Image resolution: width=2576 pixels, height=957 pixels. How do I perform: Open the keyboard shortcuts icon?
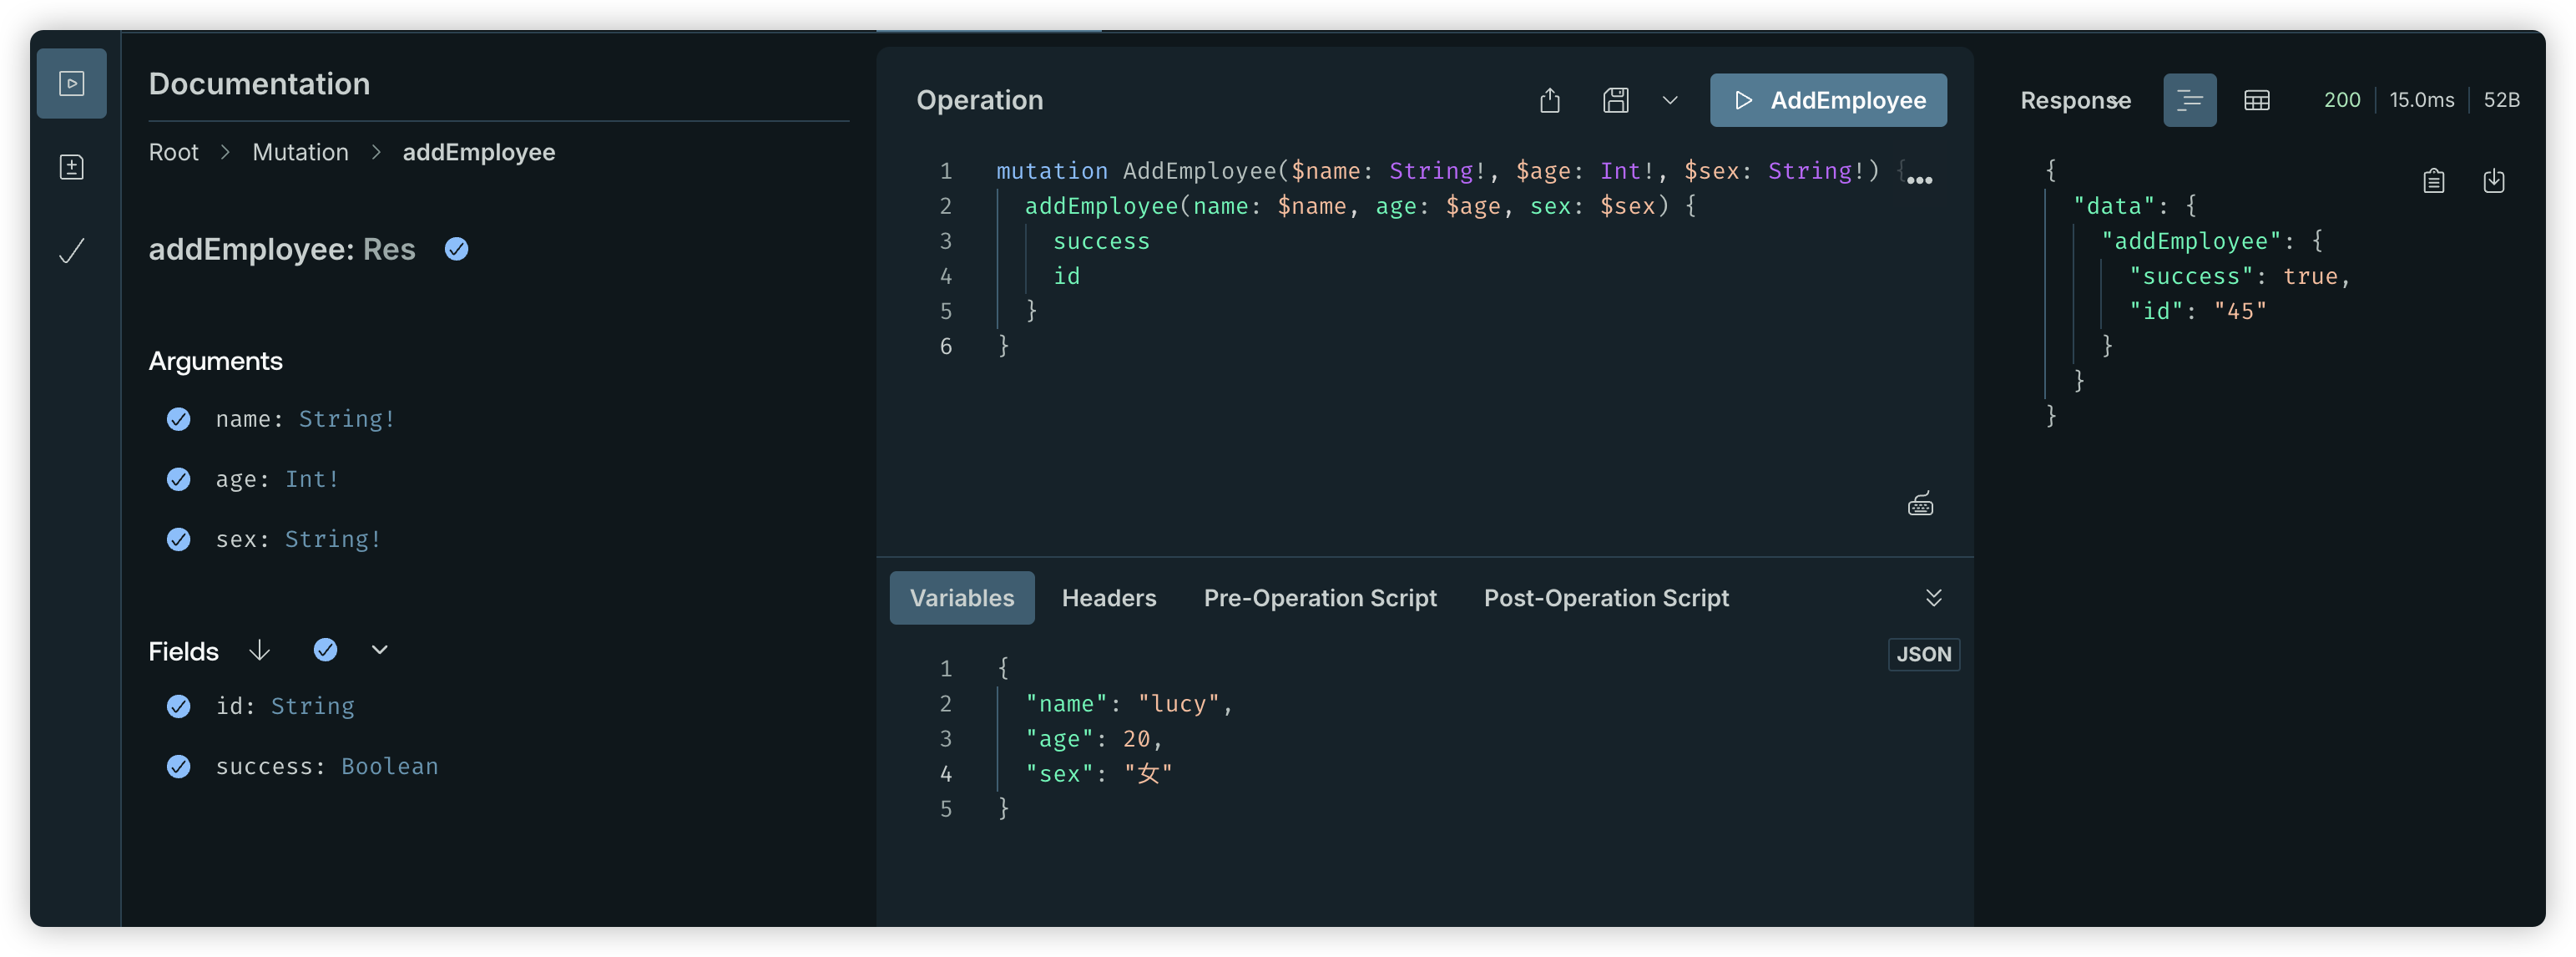point(1920,504)
